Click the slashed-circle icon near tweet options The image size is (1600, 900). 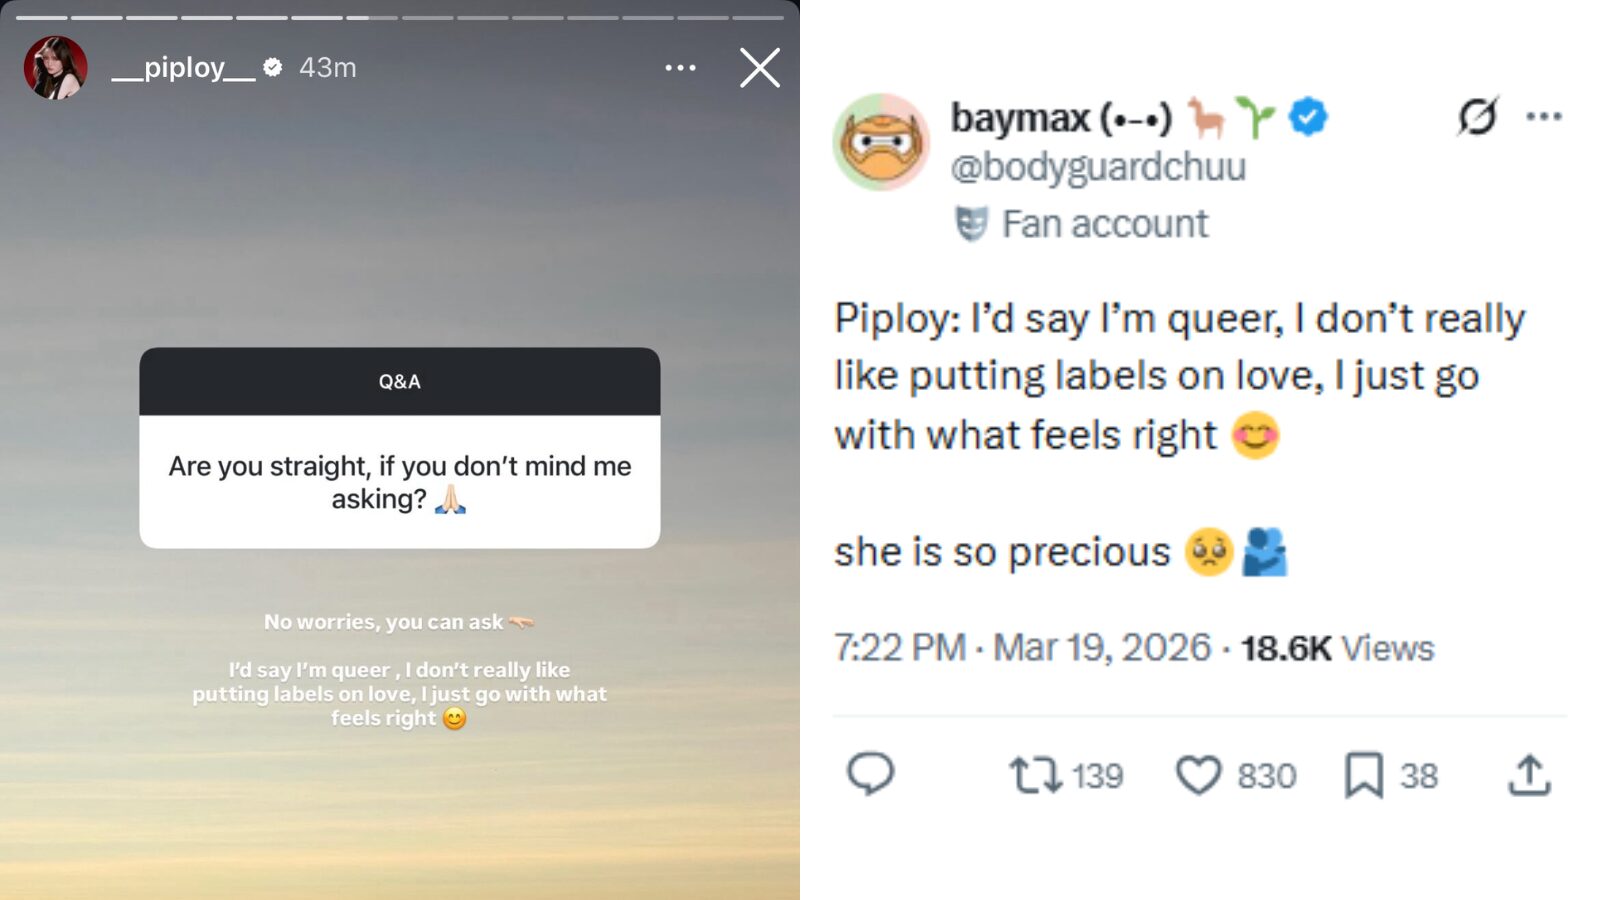pos(1479,116)
